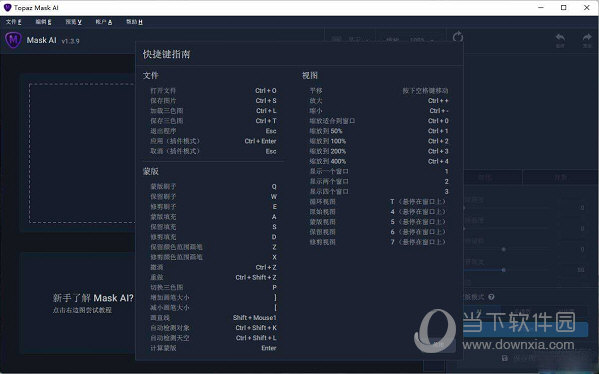Viewport: 599px width, 374px height.
Task: Click the 增加画笔大小 shortcut row
Action: click(213, 298)
